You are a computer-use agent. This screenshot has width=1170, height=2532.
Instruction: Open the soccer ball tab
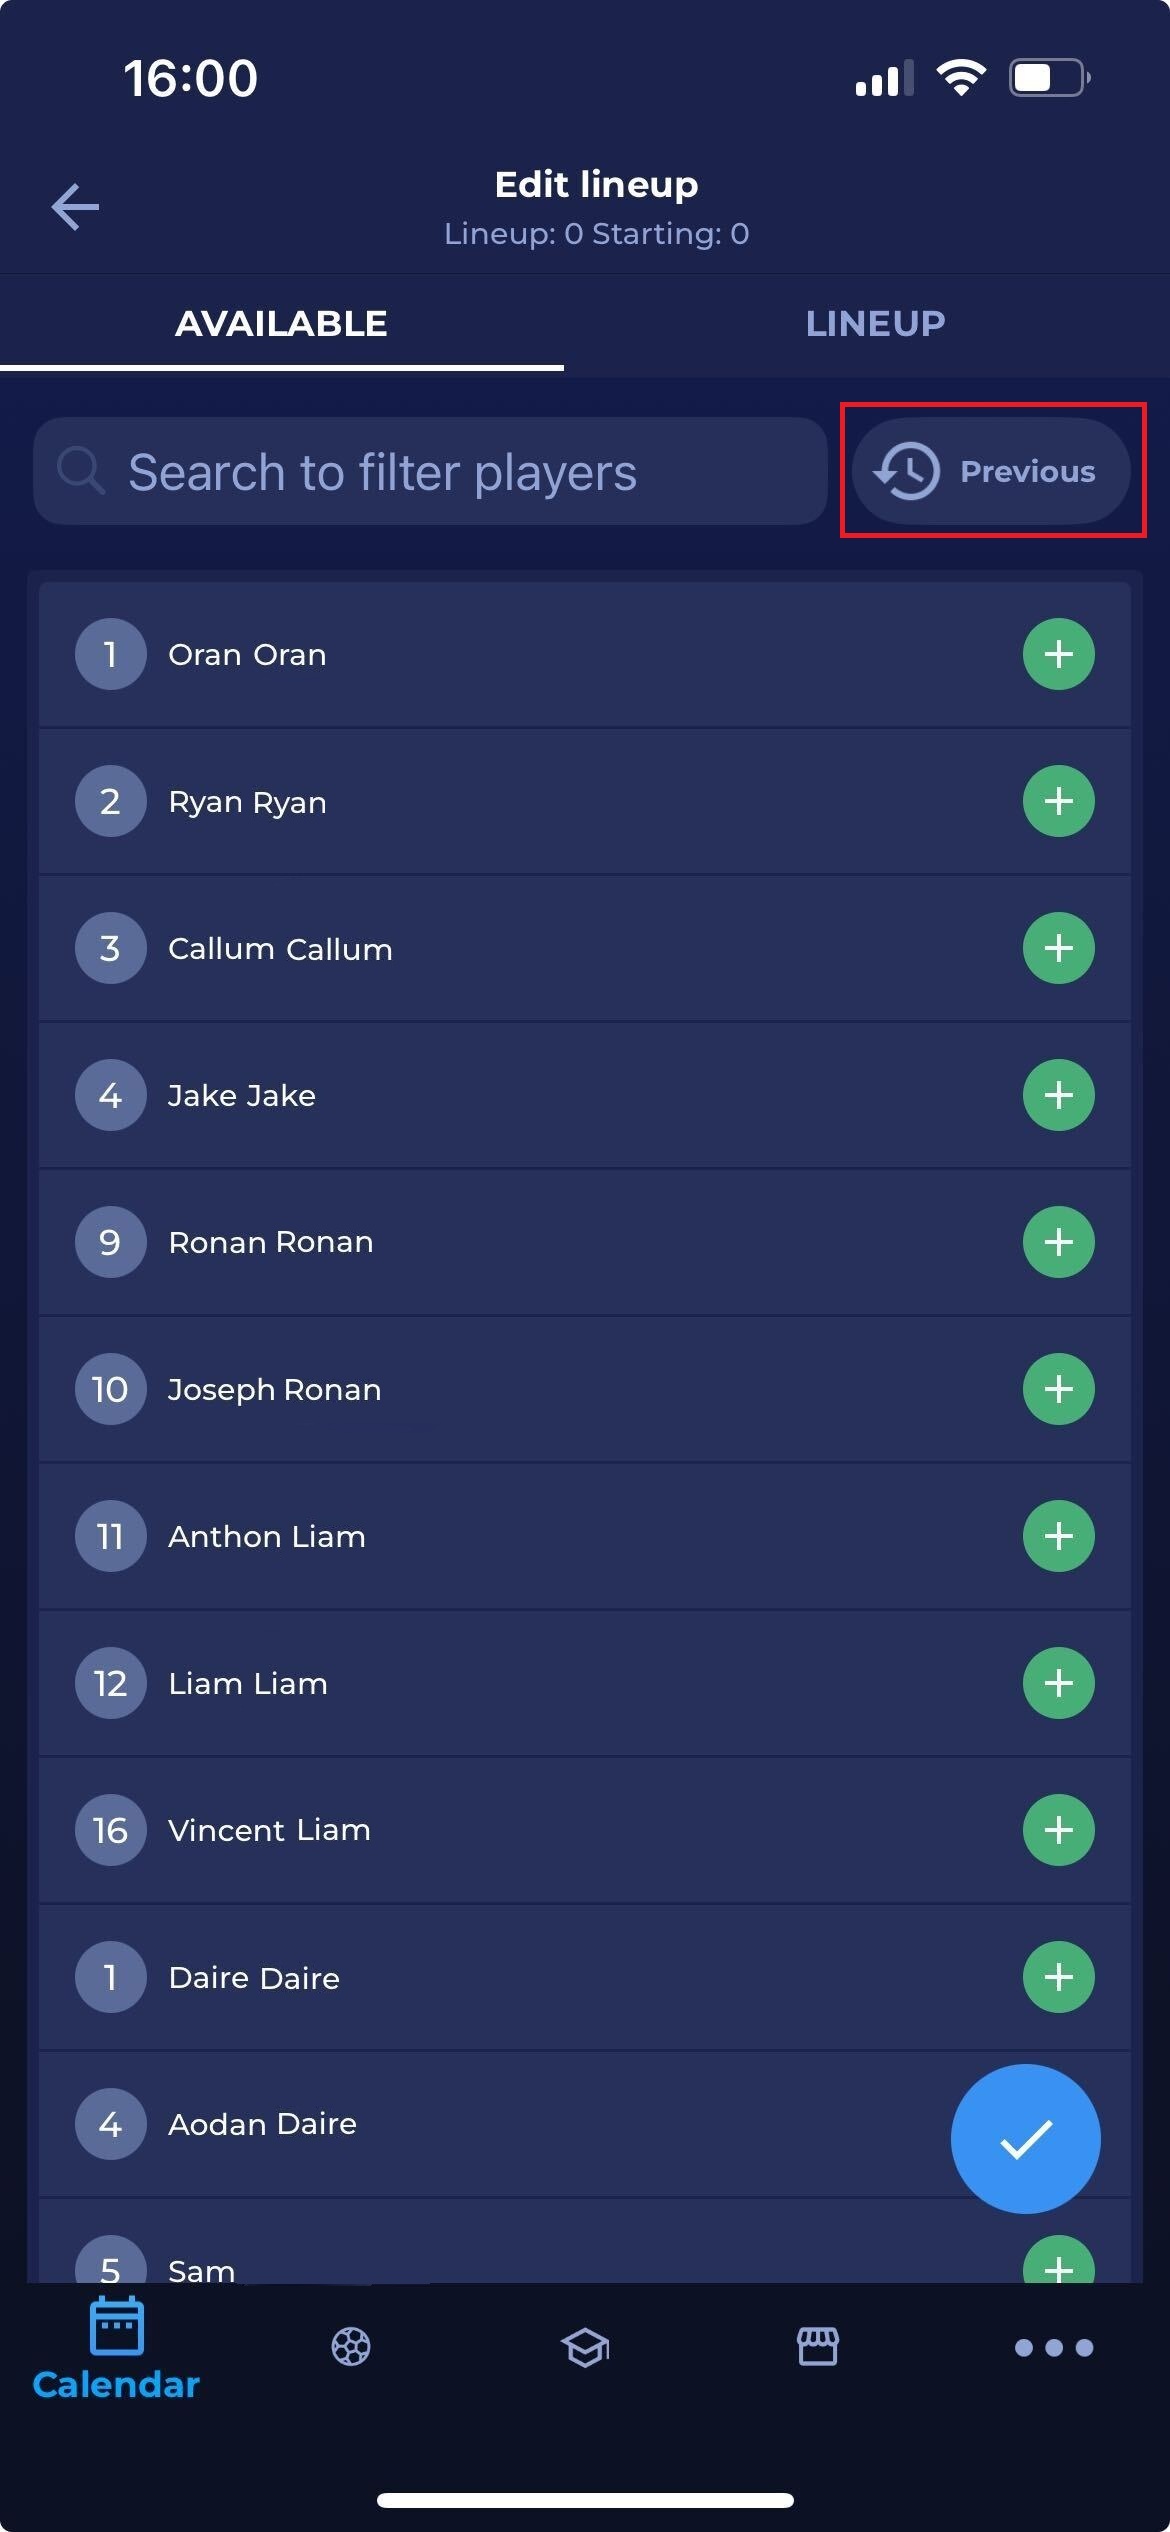351,2346
